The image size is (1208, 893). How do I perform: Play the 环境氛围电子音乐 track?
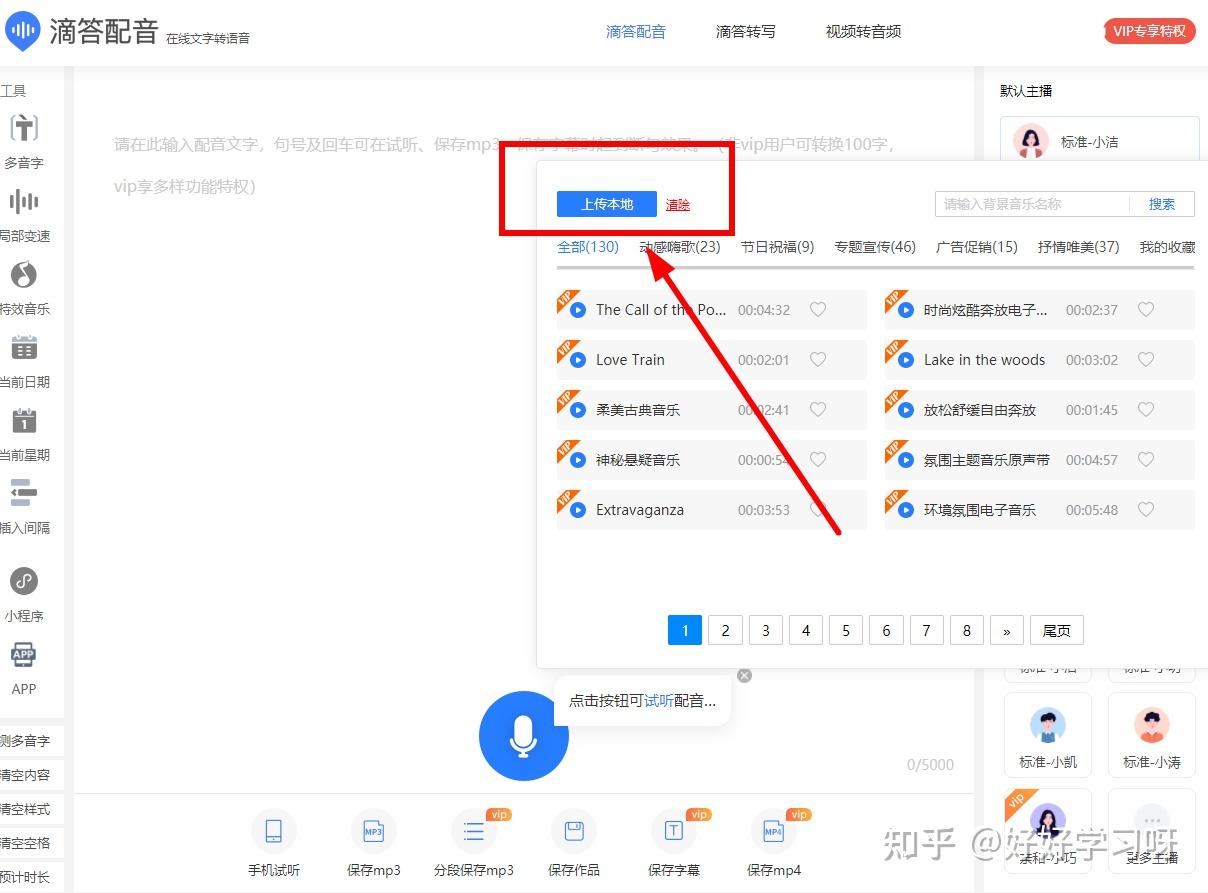[x=905, y=510]
